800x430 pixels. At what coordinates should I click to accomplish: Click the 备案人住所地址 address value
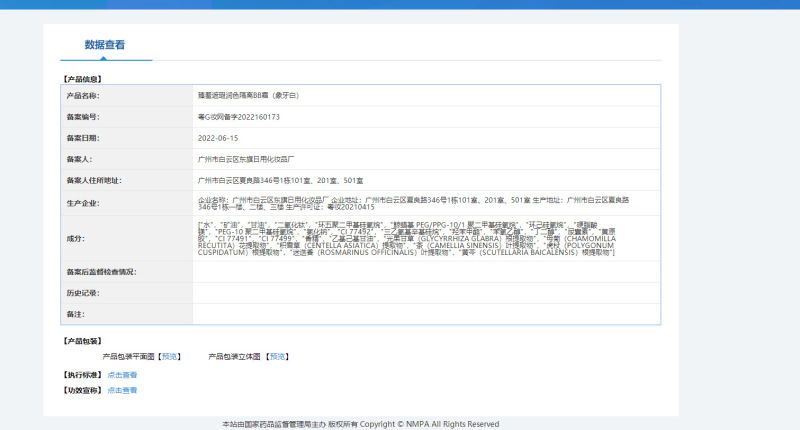281,181
